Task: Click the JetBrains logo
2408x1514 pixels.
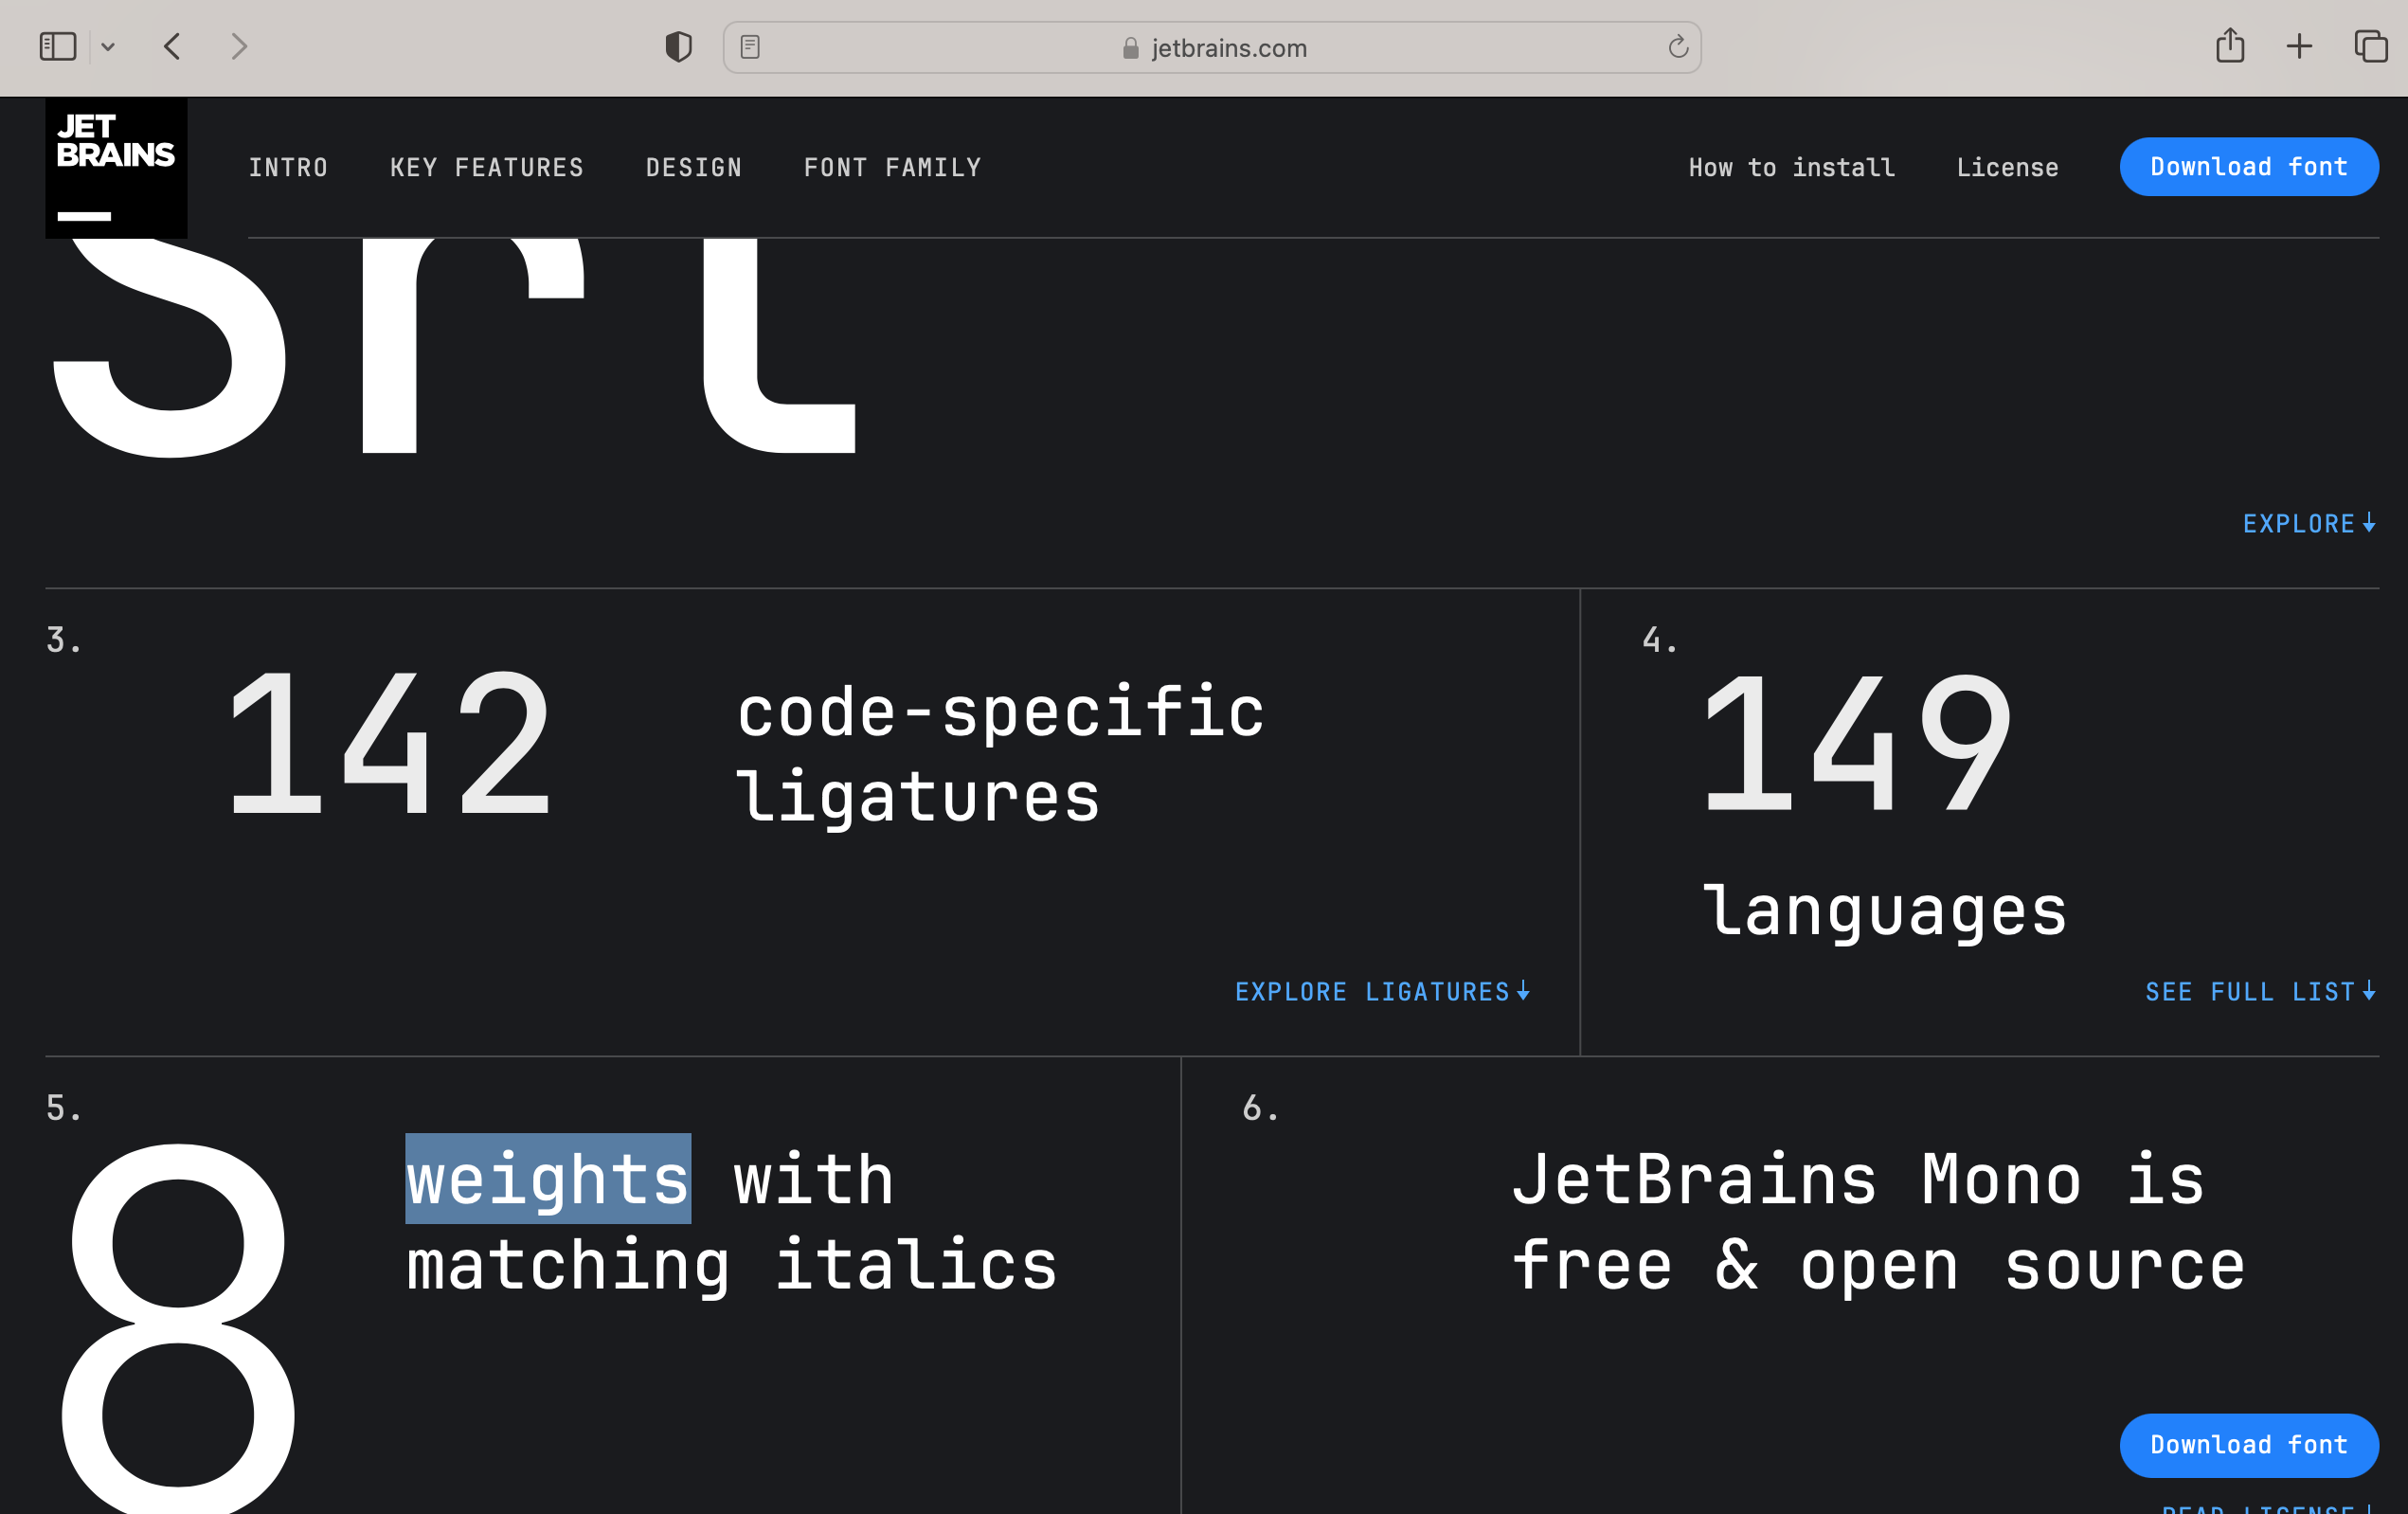Action: tap(115, 166)
